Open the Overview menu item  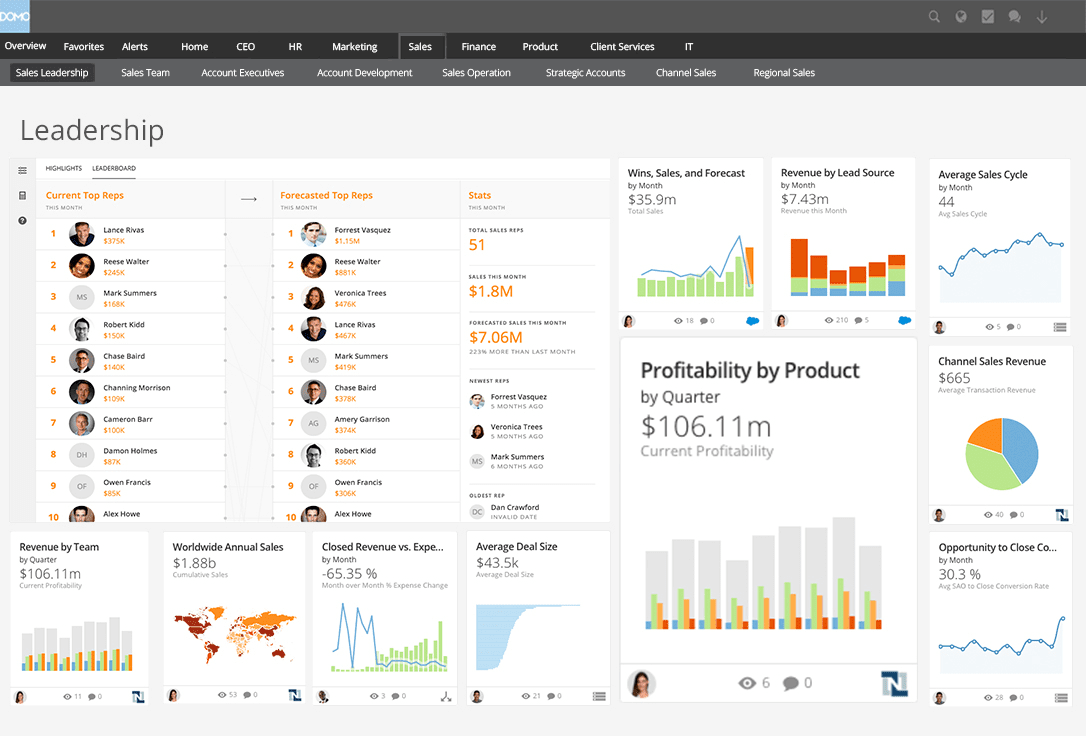[26, 46]
